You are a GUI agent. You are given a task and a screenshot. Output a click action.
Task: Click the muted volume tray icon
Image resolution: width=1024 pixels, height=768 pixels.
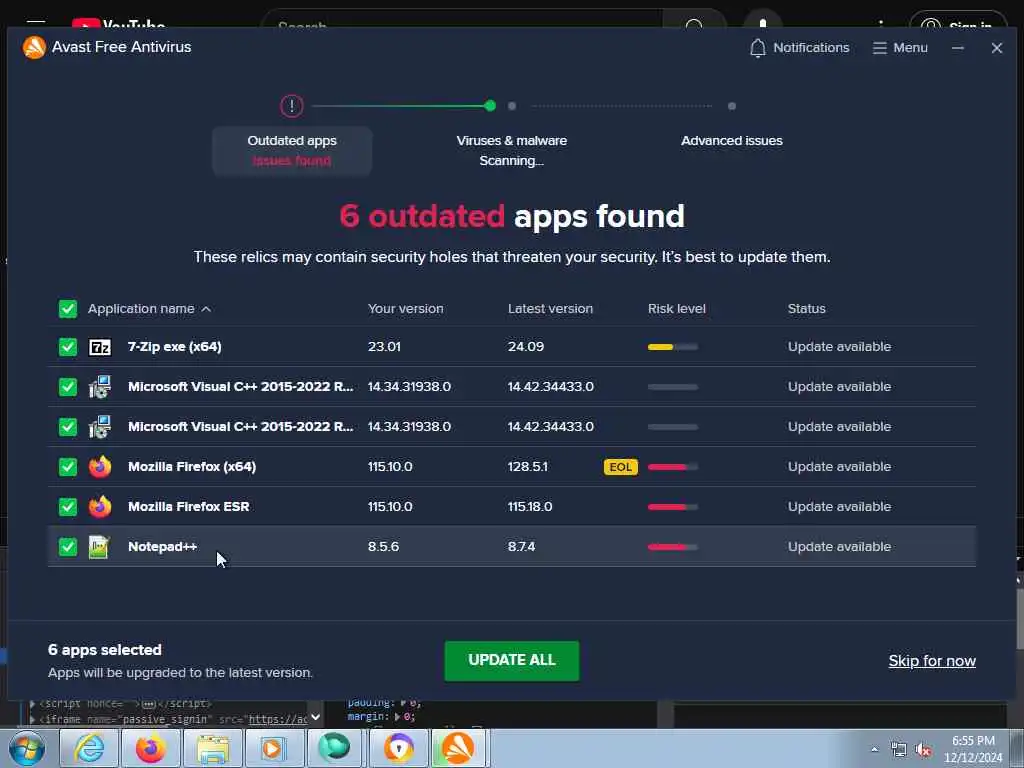point(923,750)
